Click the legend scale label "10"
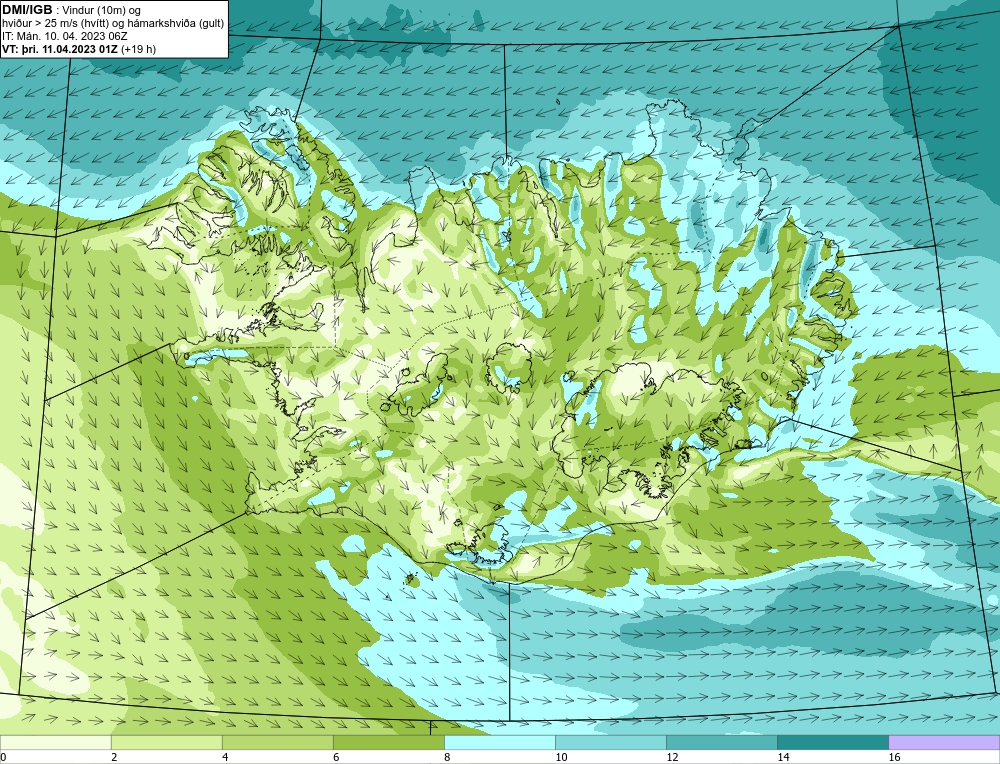 (560, 758)
